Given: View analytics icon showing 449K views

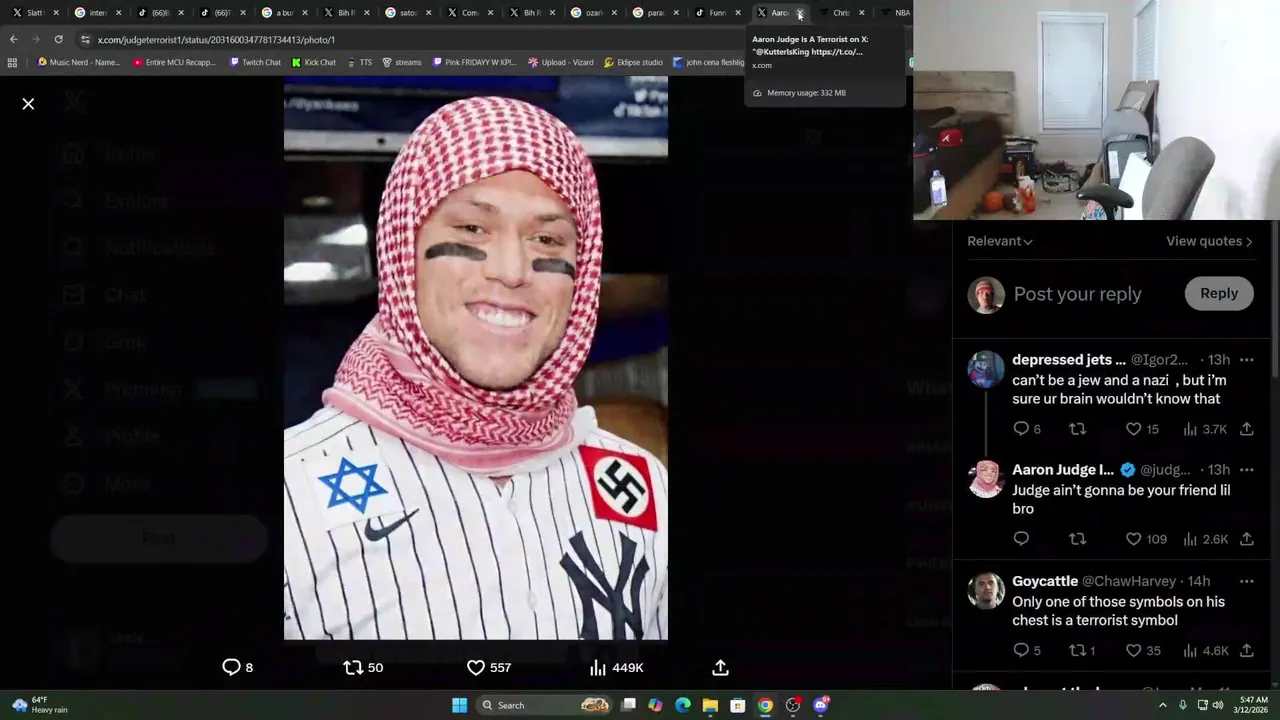Looking at the screenshot, I should 616,667.
